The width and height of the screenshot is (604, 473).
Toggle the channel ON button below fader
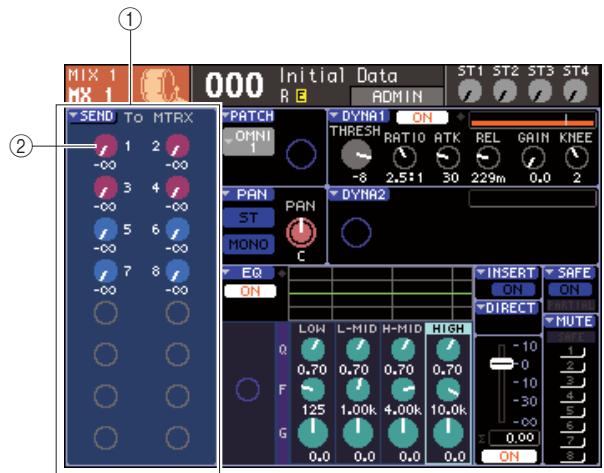(x=509, y=456)
